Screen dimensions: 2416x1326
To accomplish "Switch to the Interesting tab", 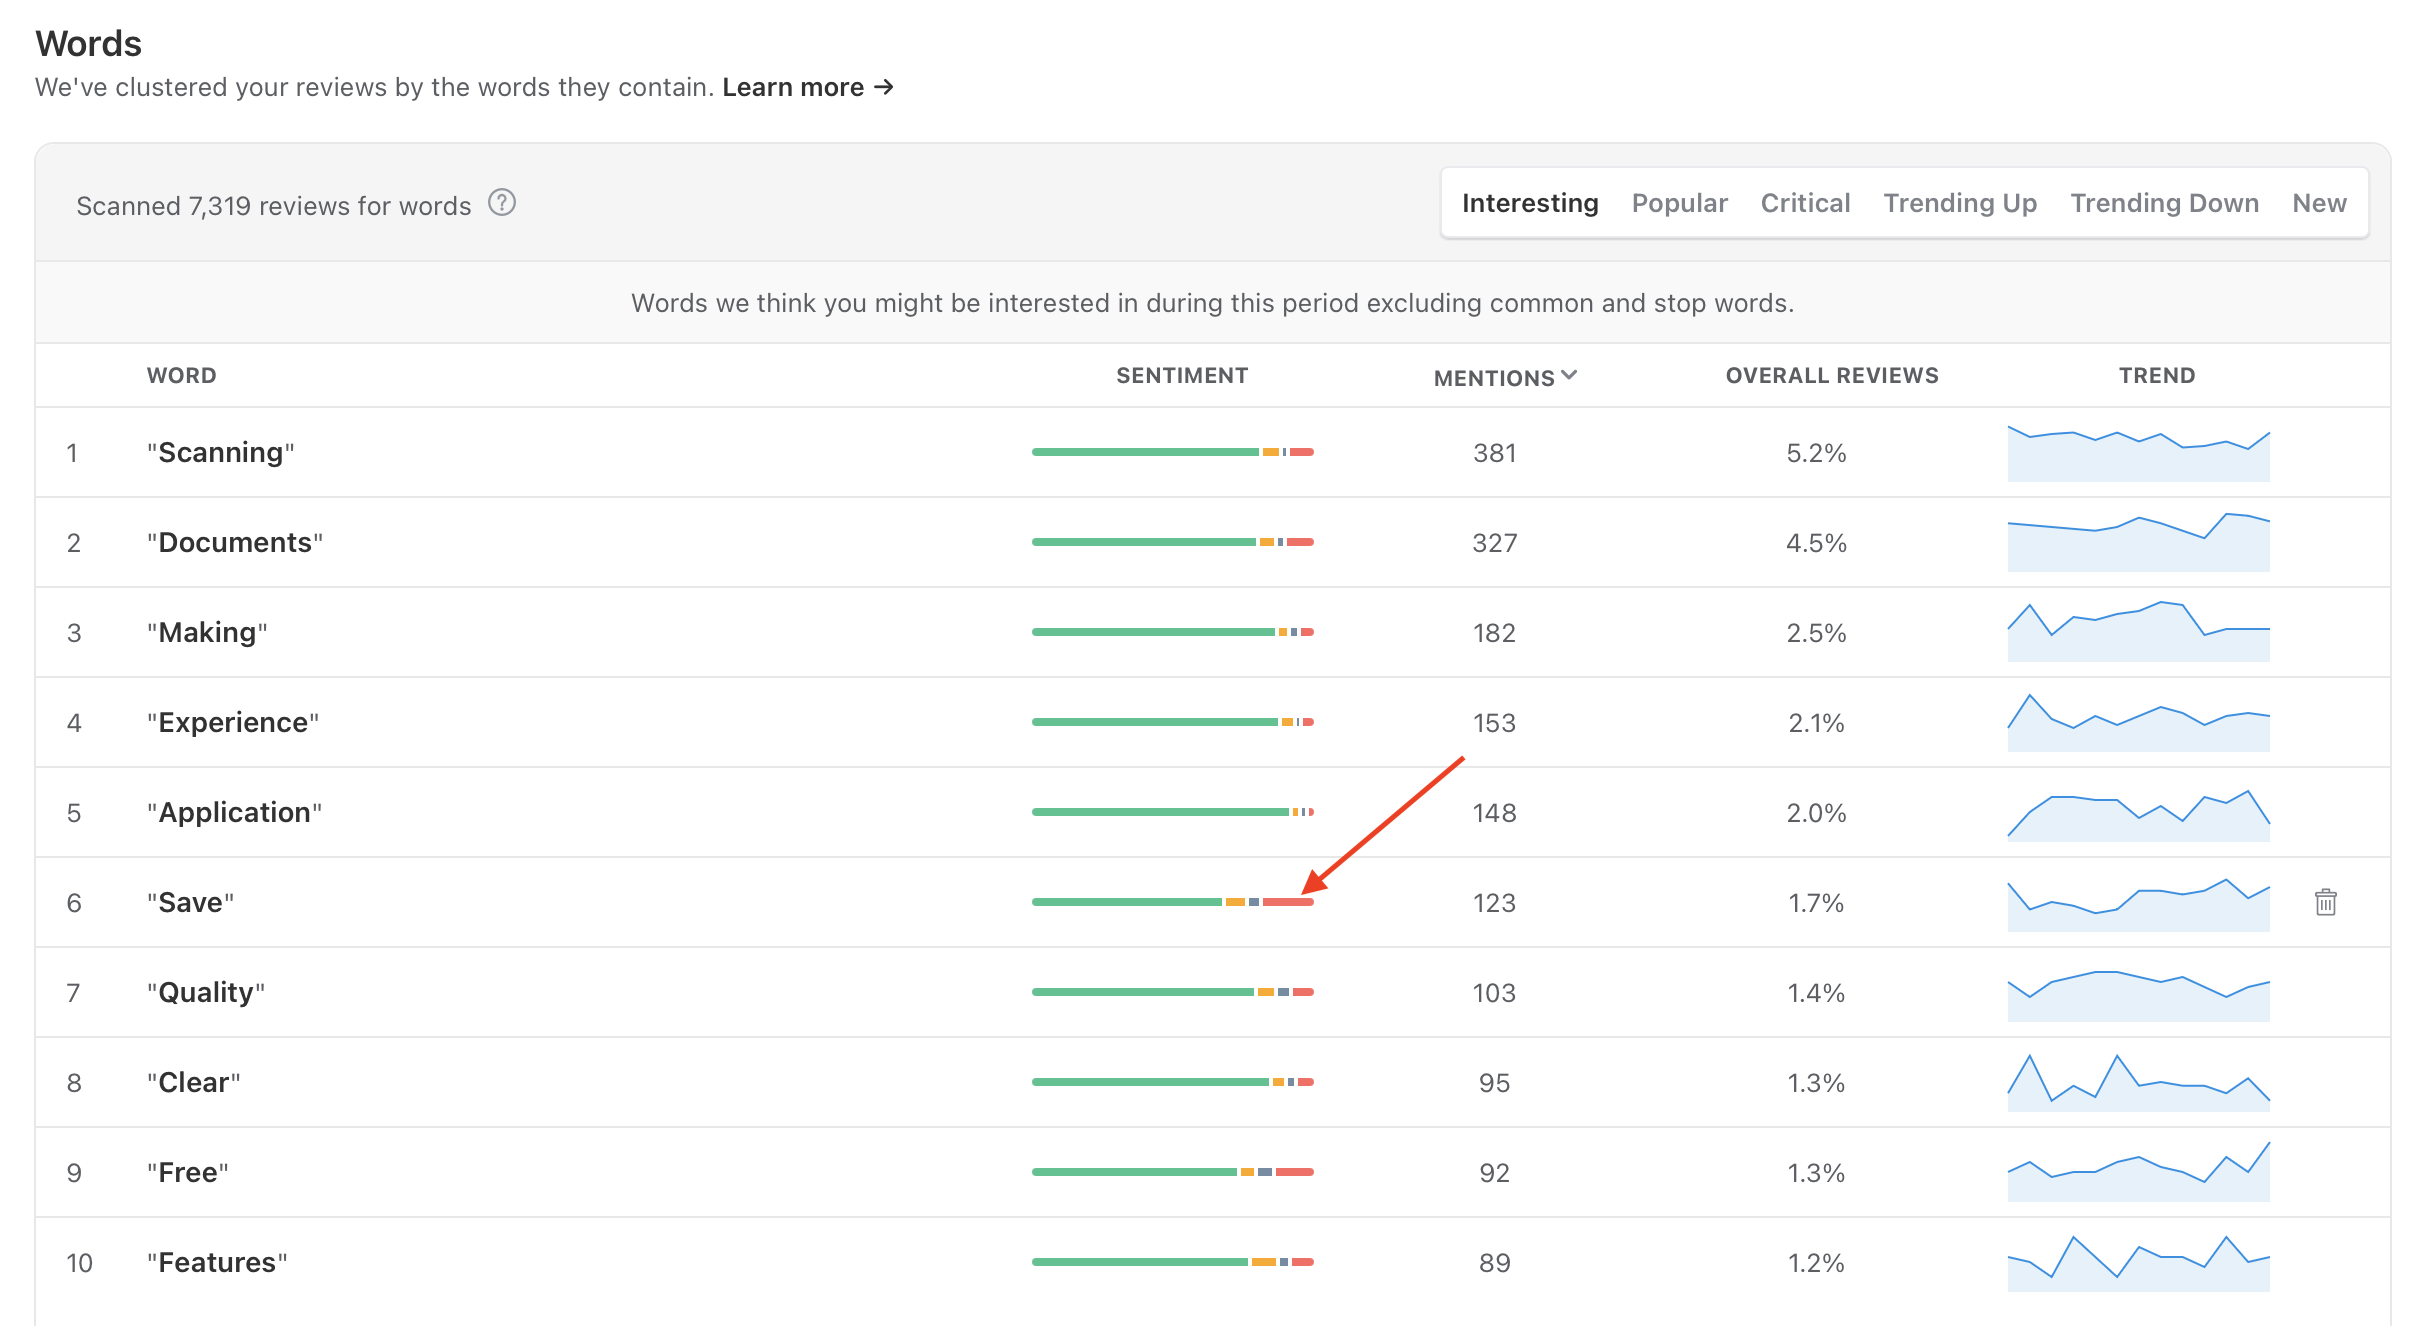I will click(1530, 203).
